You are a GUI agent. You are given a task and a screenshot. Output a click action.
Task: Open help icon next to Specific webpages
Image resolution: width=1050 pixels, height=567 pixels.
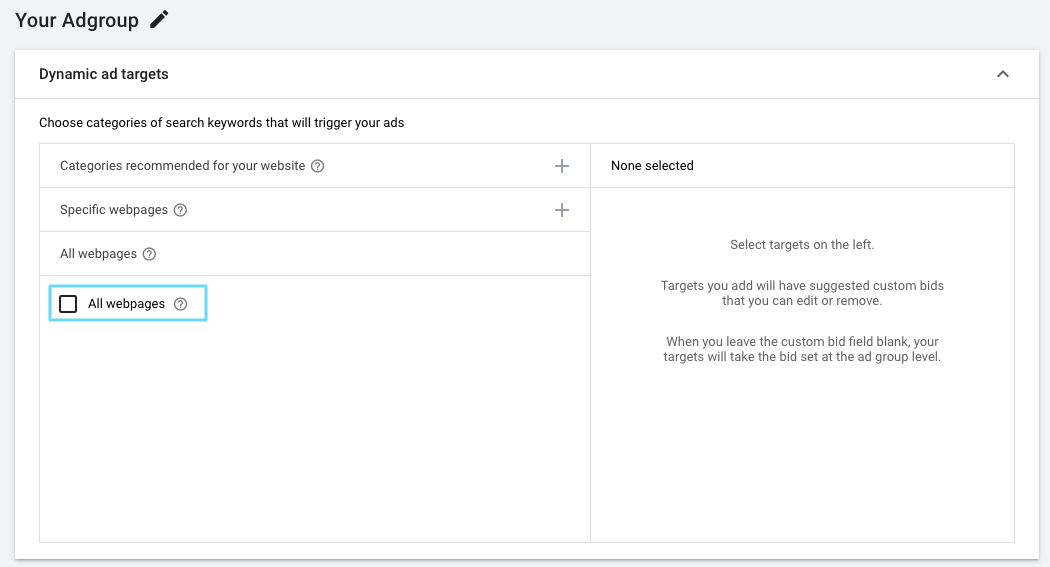(180, 210)
